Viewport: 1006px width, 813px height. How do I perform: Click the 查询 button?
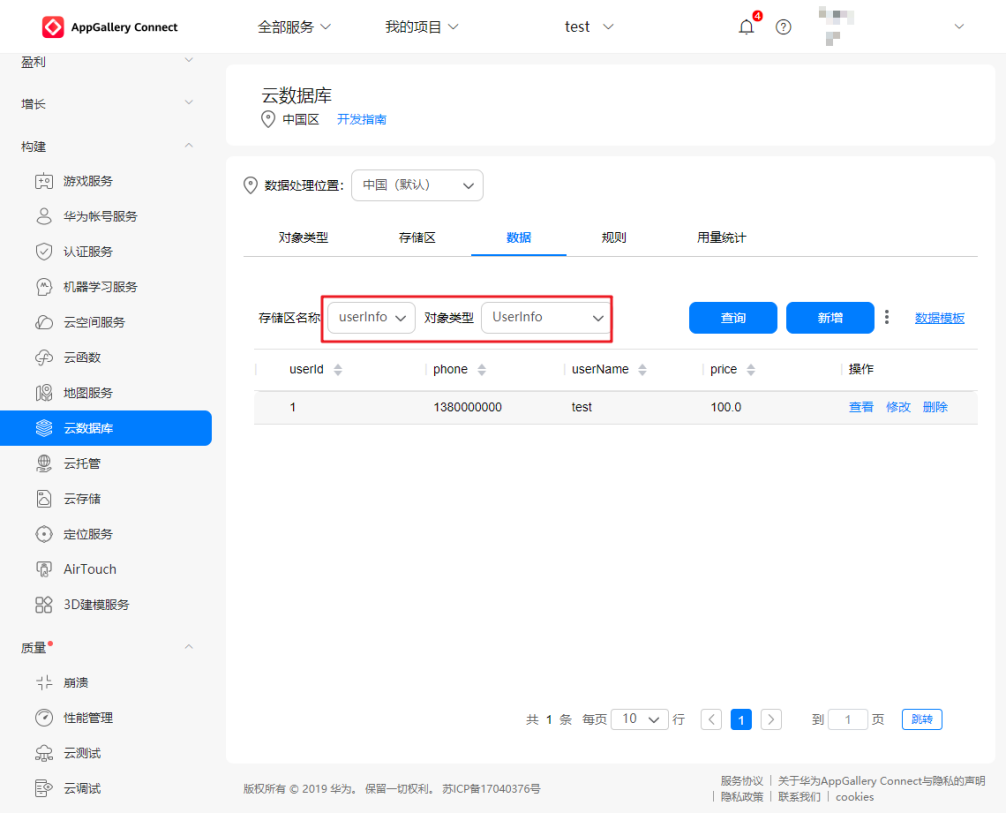pos(733,318)
